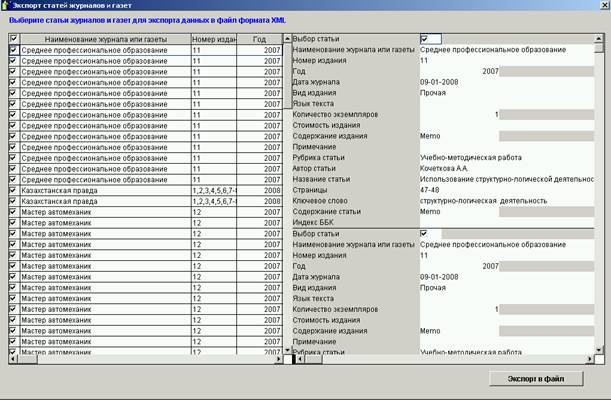
Task: Click the details panel's horizontal scrollbar thumb
Action: pyautogui.click(x=313, y=359)
